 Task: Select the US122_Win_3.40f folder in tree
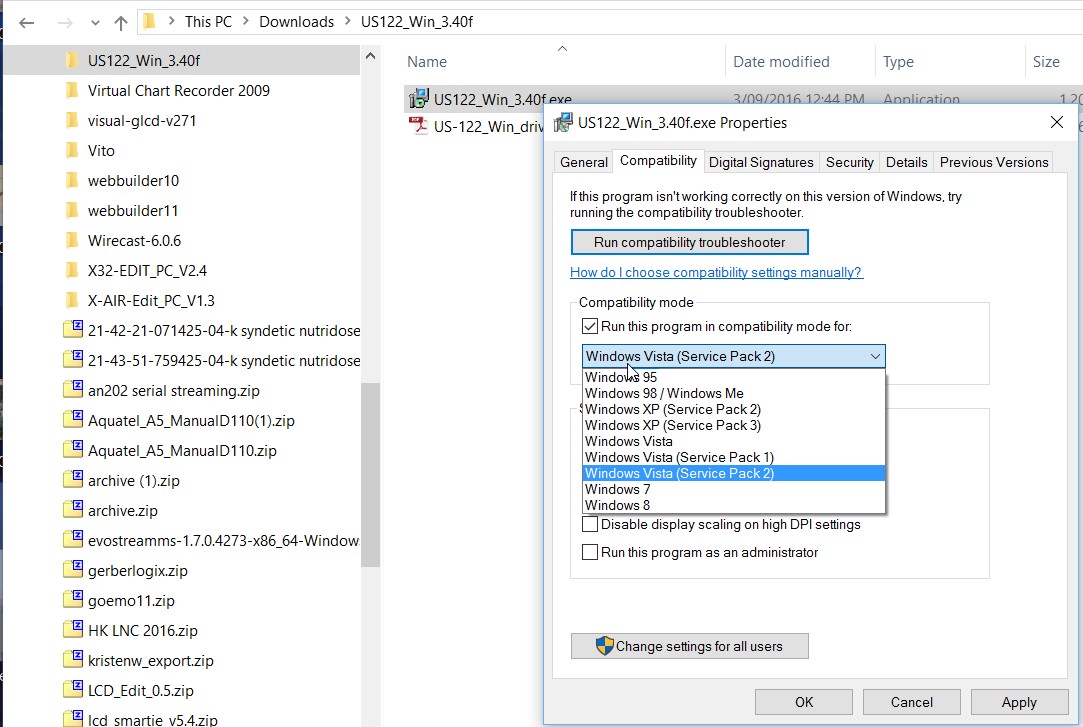144,61
